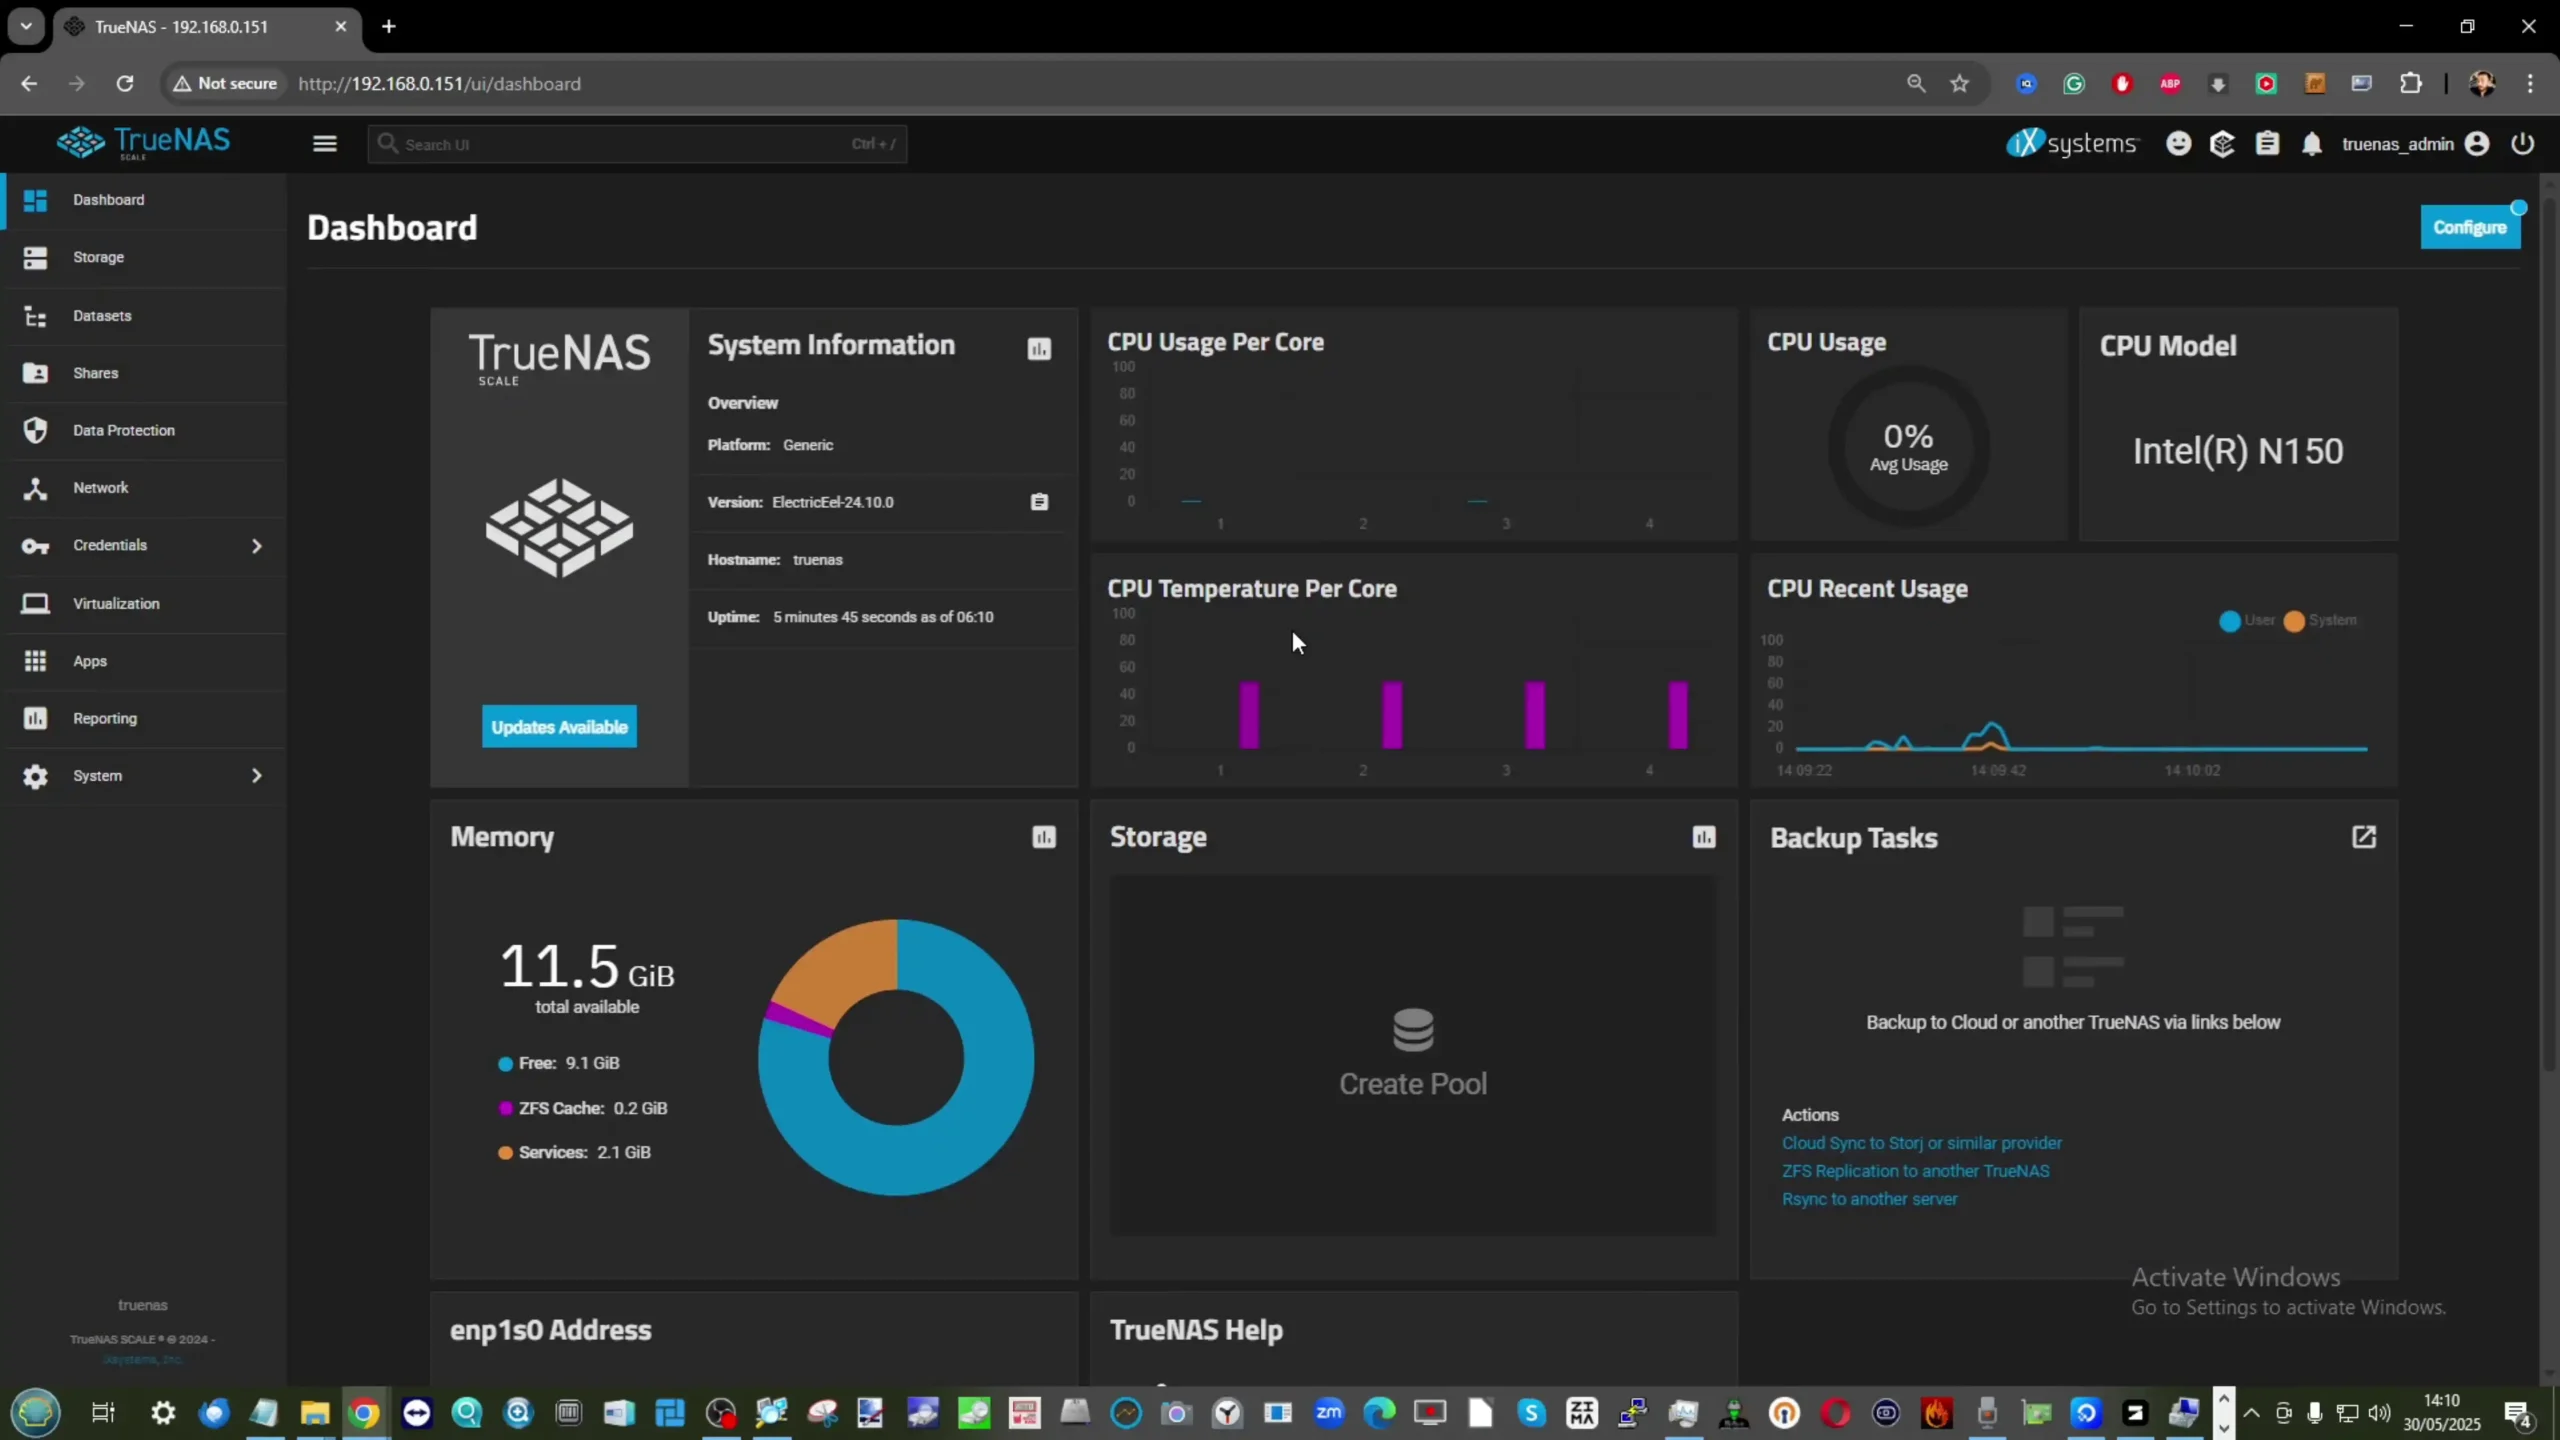
Task: Open Datasets in the sidebar
Action: pos(144,316)
